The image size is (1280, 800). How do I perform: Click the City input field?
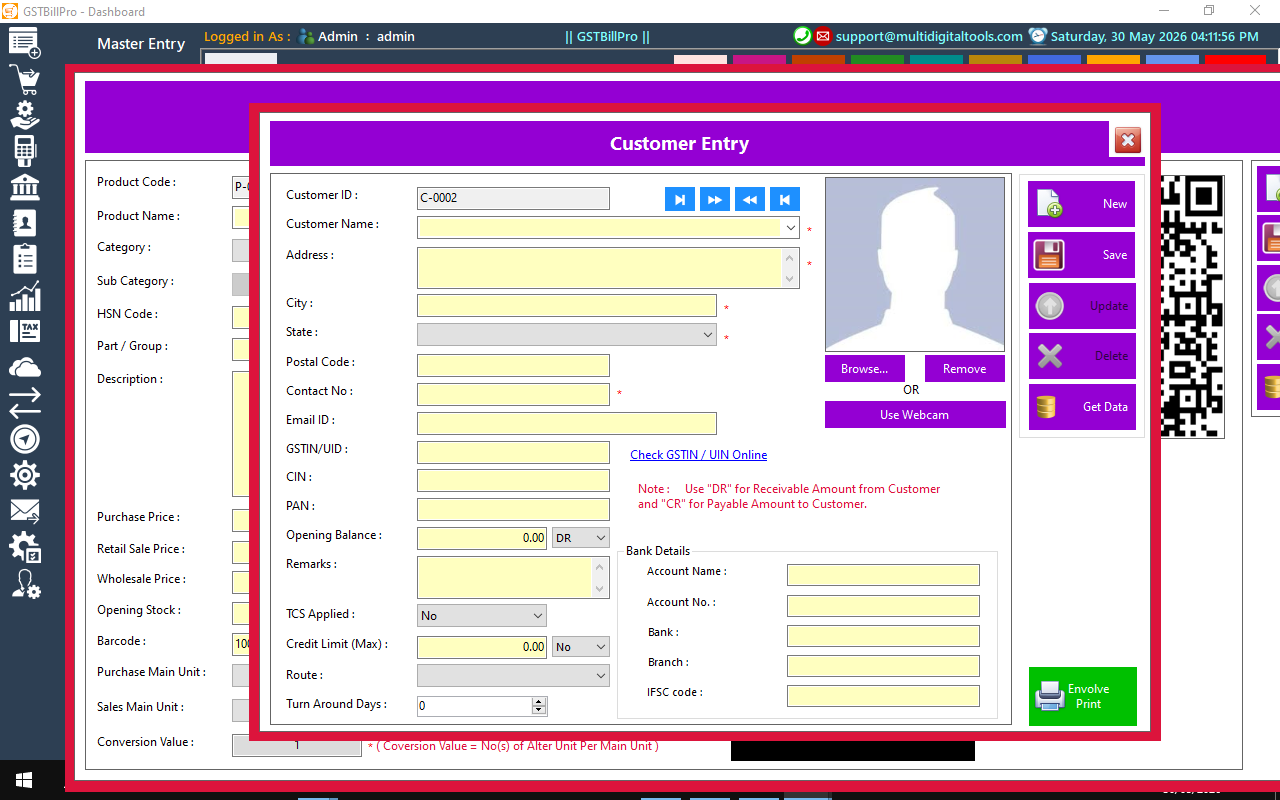tap(567, 306)
